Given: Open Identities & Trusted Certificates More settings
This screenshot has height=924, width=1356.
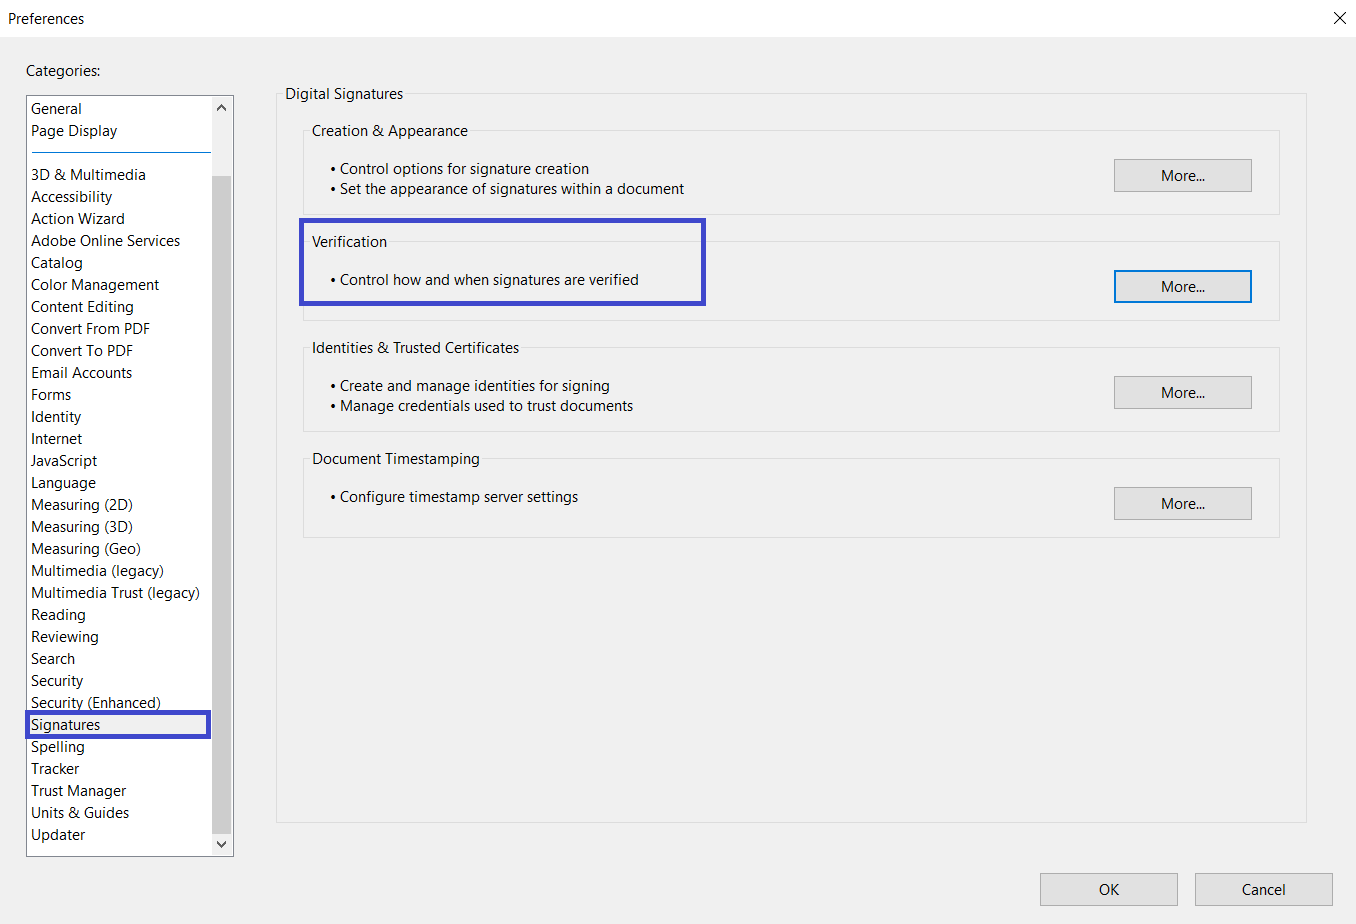Looking at the screenshot, I should (x=1182, y=393).
